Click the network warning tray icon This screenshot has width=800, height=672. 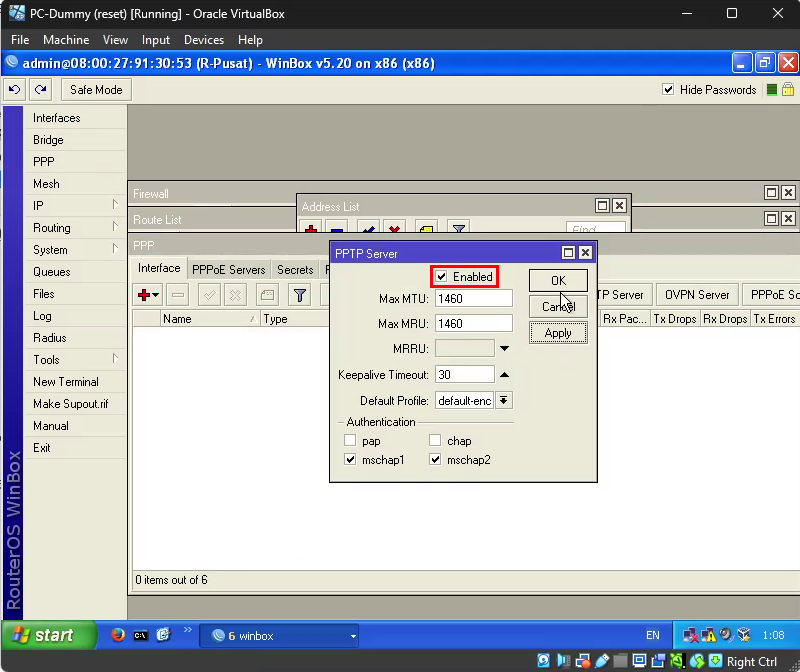[708, 635]
